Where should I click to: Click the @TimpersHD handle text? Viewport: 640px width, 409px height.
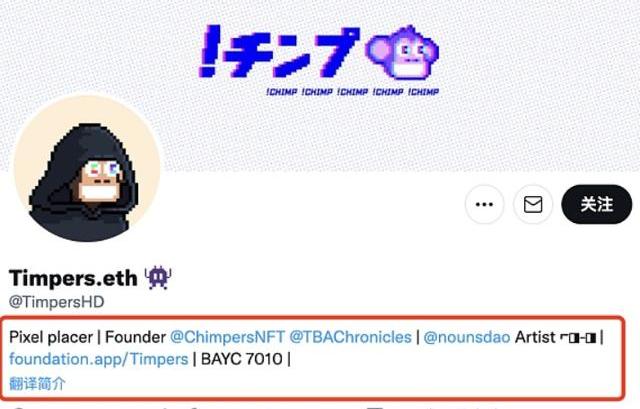[57, 302]
